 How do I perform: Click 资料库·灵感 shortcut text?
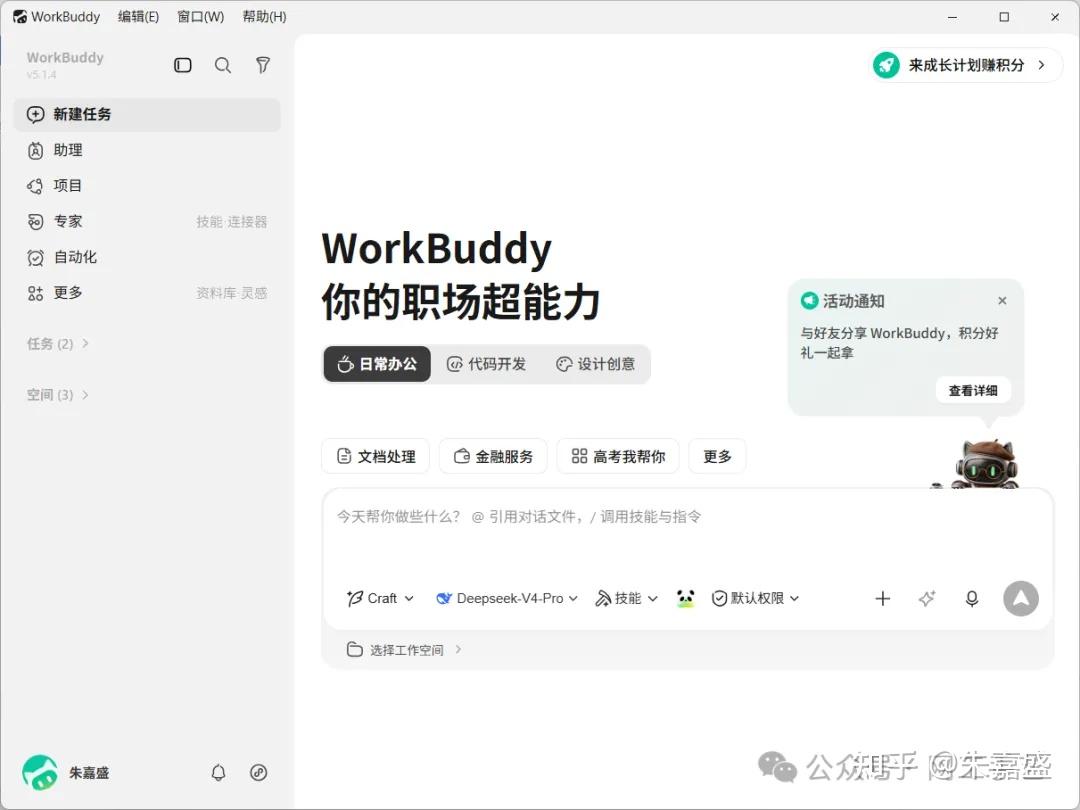tap(231, 293)
